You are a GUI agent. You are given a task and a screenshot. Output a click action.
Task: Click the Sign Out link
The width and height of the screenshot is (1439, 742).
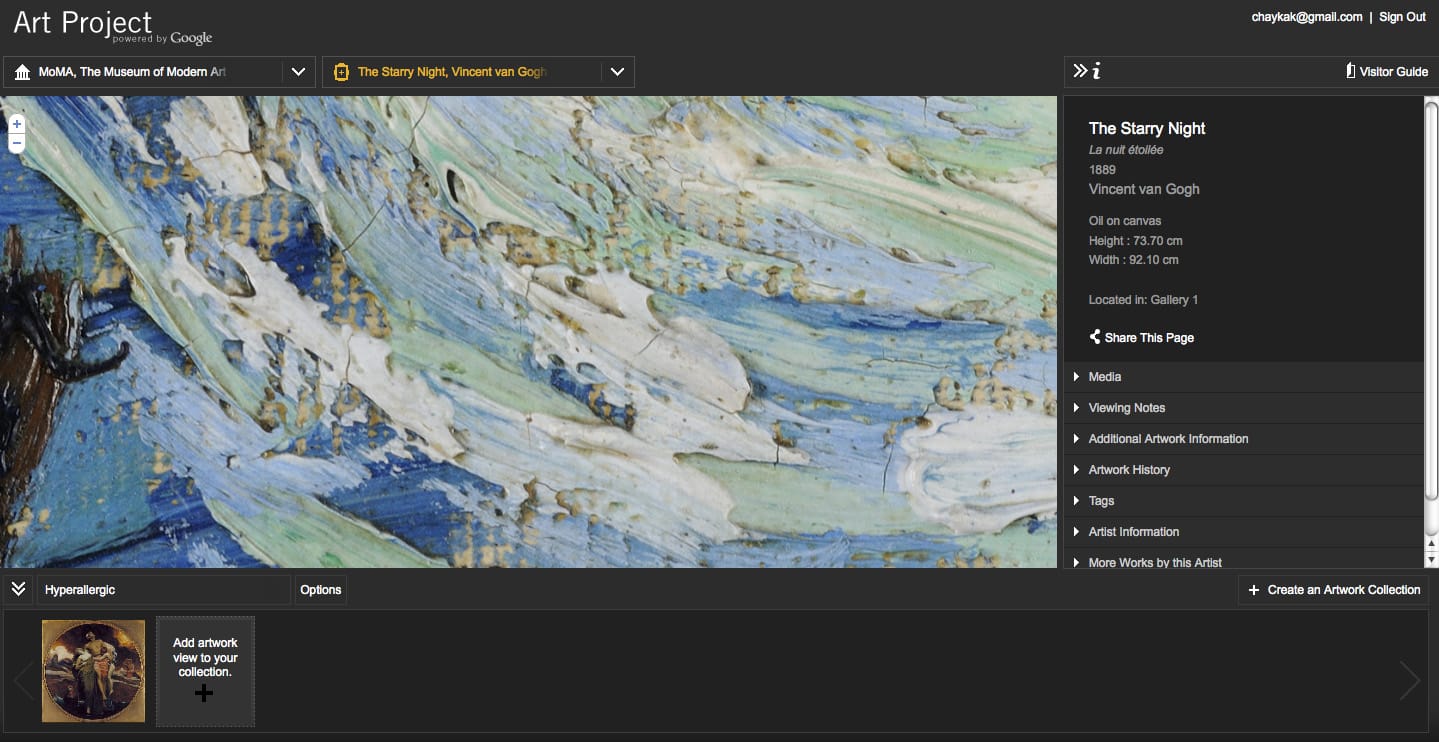tap(1402, 17)
